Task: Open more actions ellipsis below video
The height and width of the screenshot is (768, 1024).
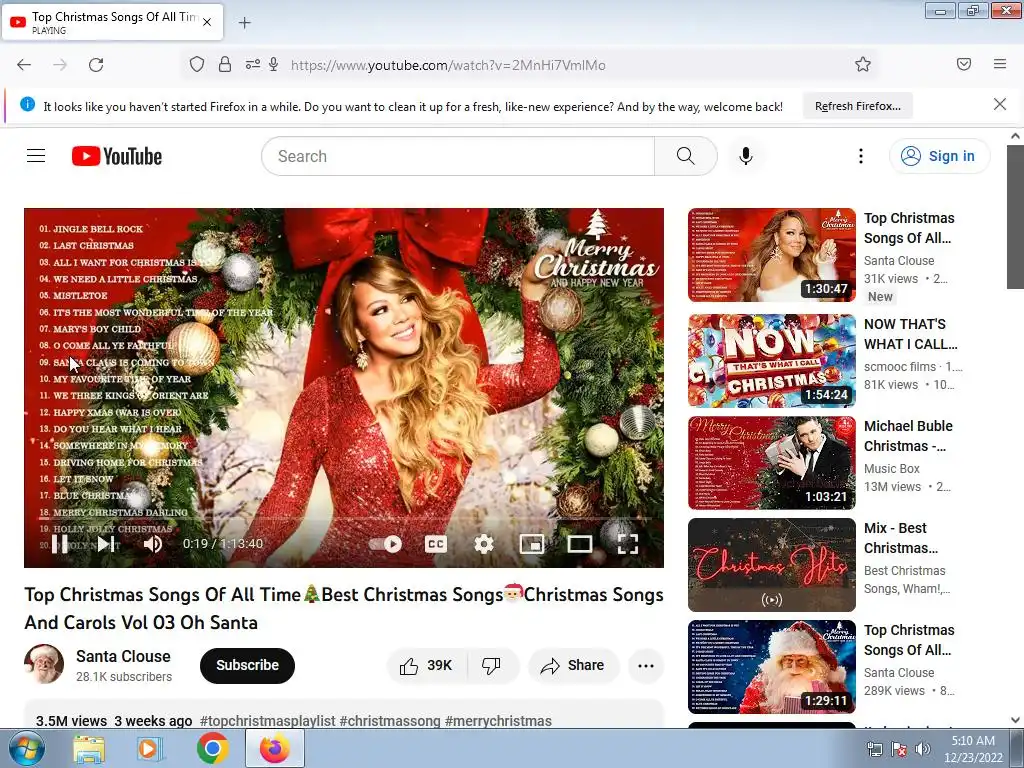Action: pos(646,665)
